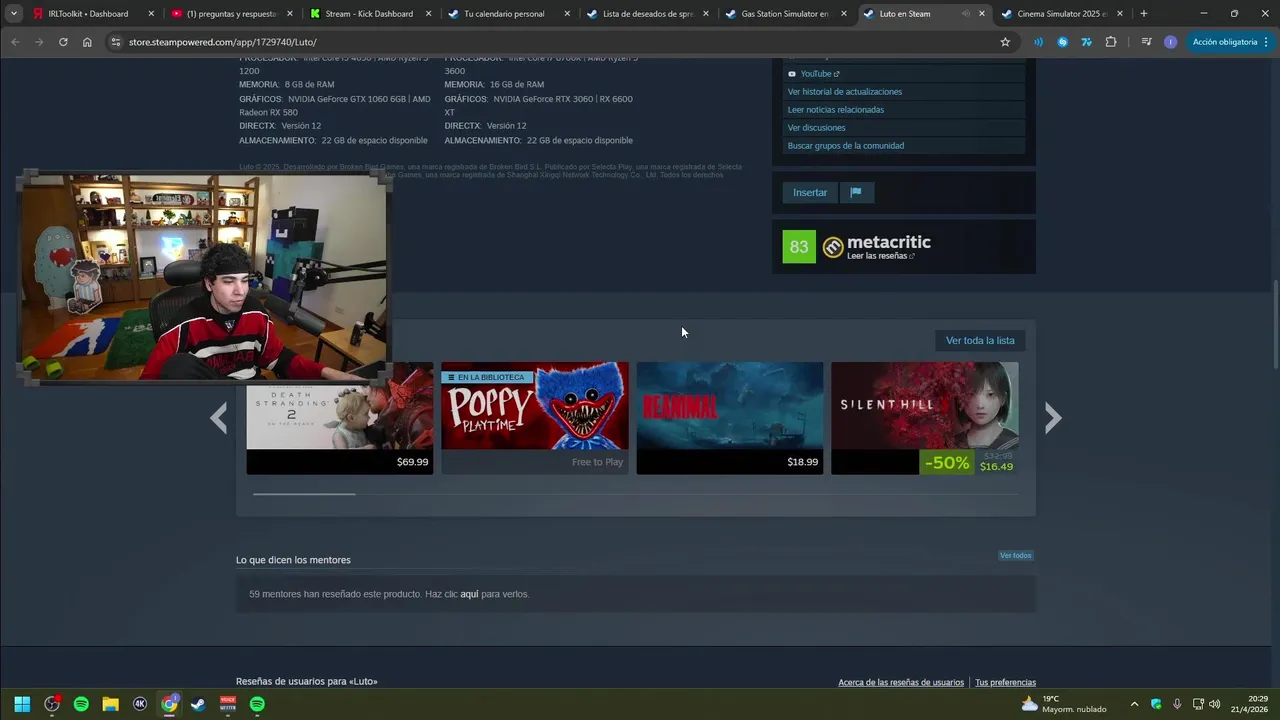1280x720 pixels.
Task: Open Death Stranding 2 game card
Action: coord(340,418)
